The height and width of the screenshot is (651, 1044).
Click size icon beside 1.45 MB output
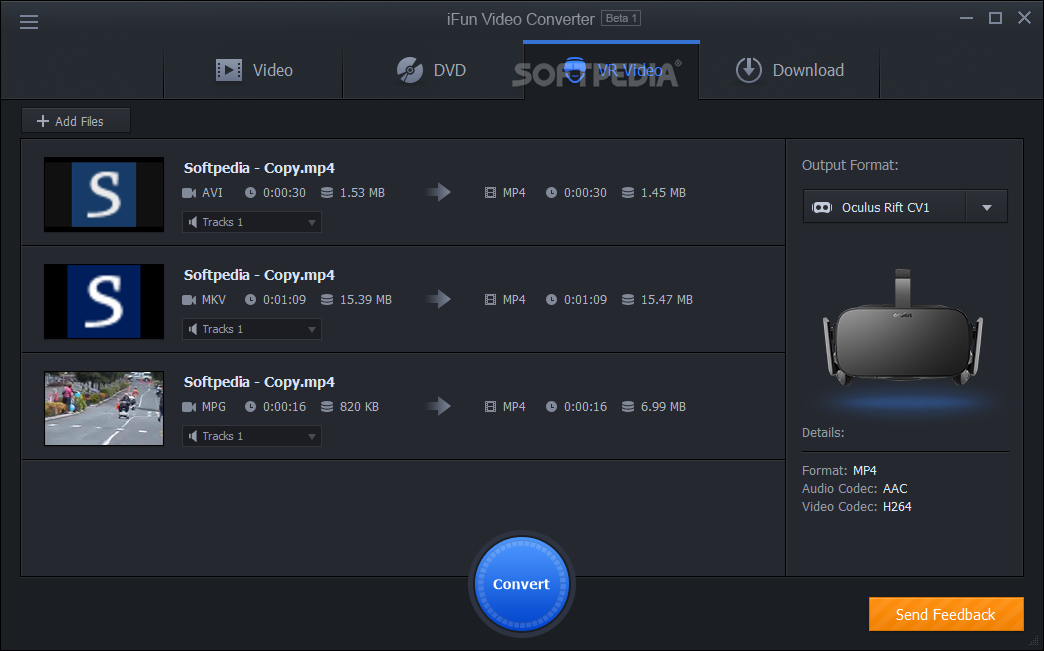(x=628, y=193)
